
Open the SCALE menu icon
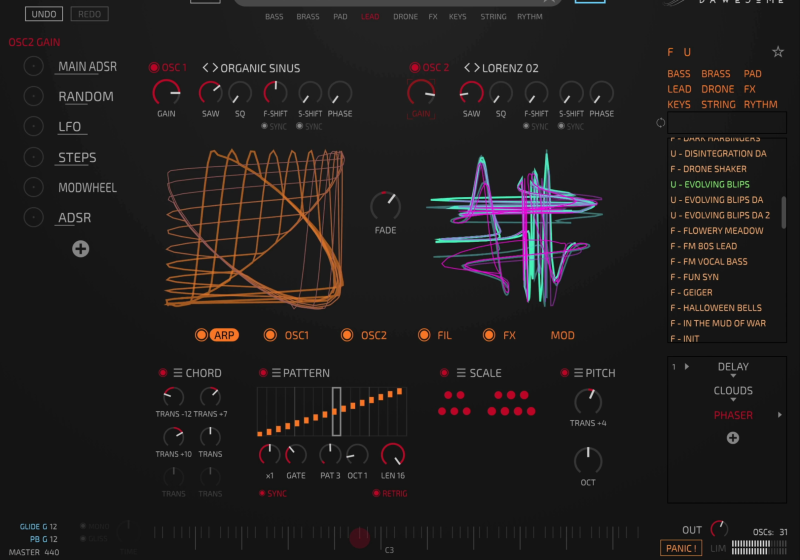point(461,373)
